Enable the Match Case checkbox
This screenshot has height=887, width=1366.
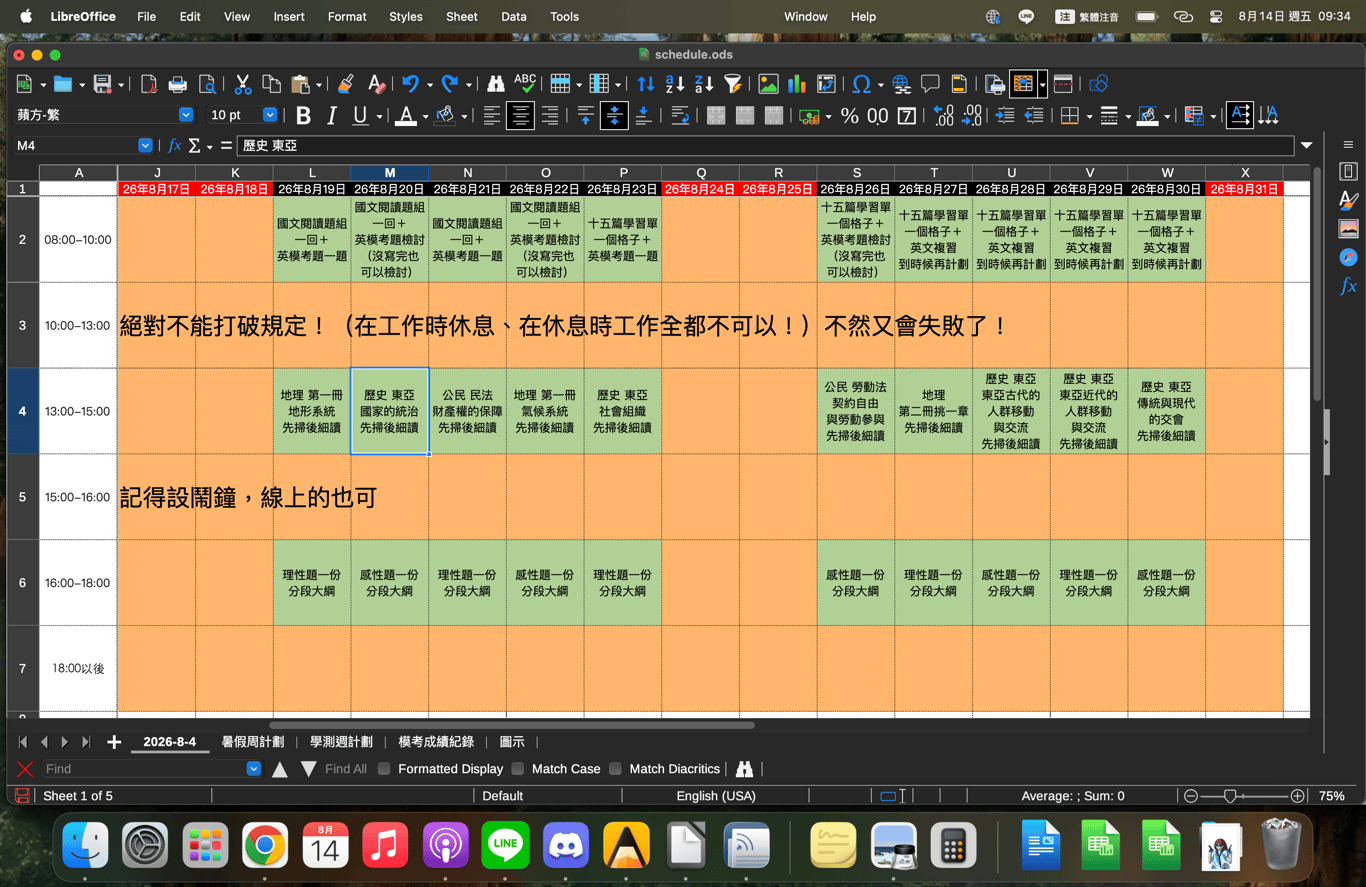coord(518,769)
